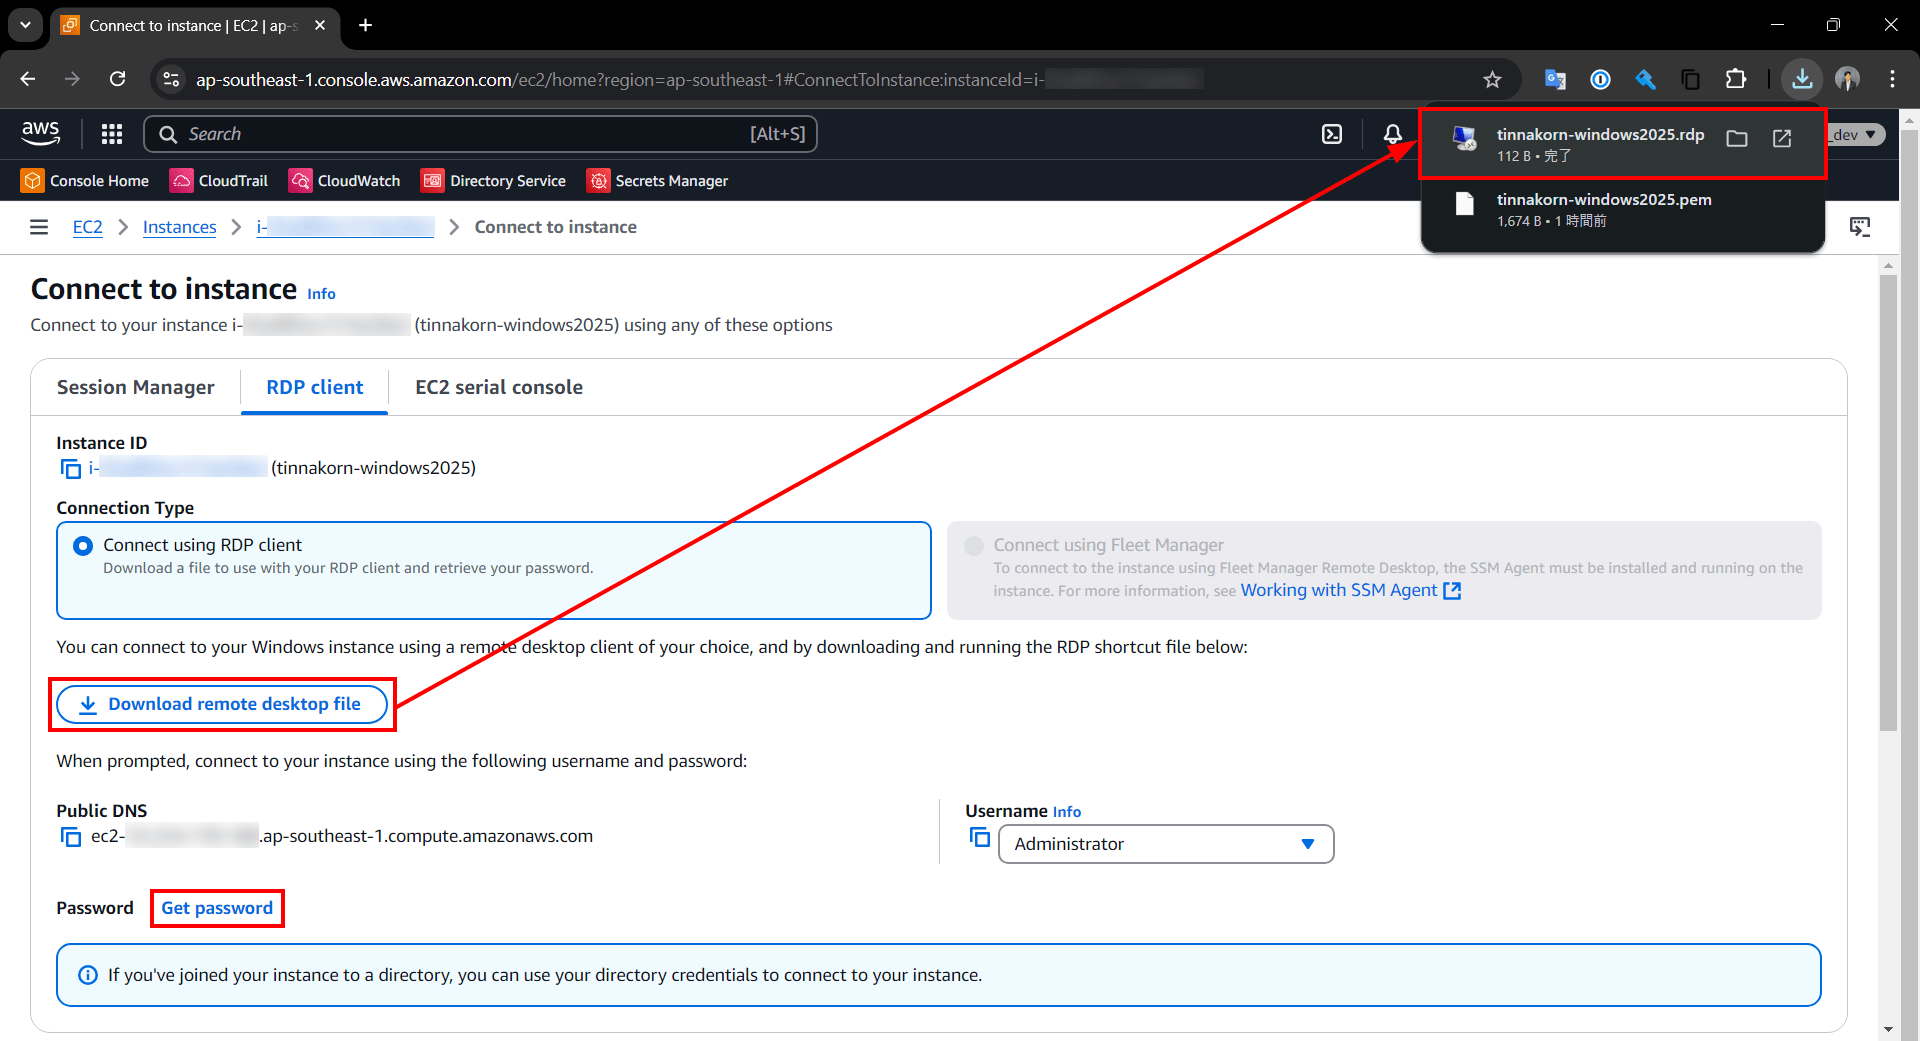Open Directory Service shortcut
The image size is (1920, 1041).
[494, 181]
